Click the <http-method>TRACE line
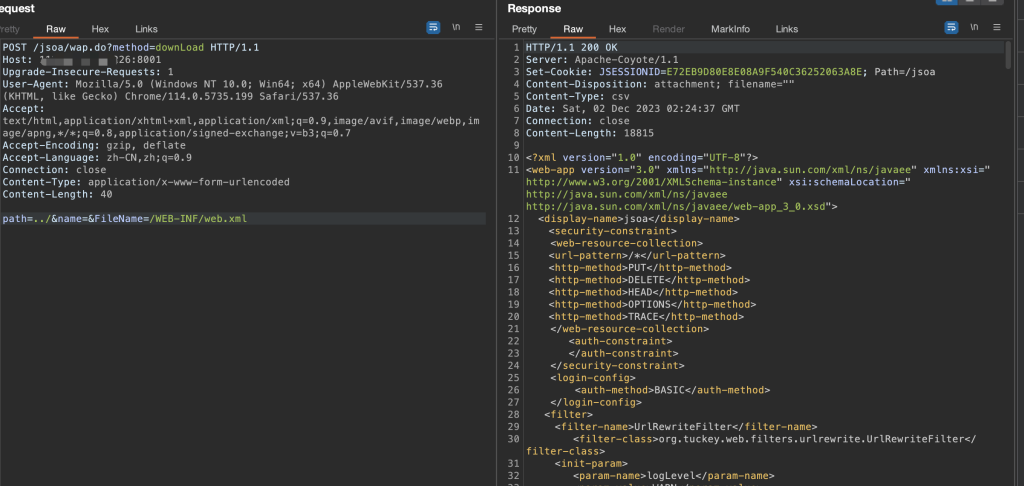This screenshot has width=1024, height=486. (646, 317)
